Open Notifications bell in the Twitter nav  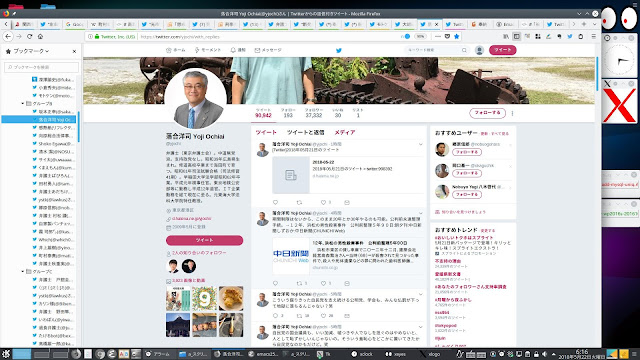238,50
